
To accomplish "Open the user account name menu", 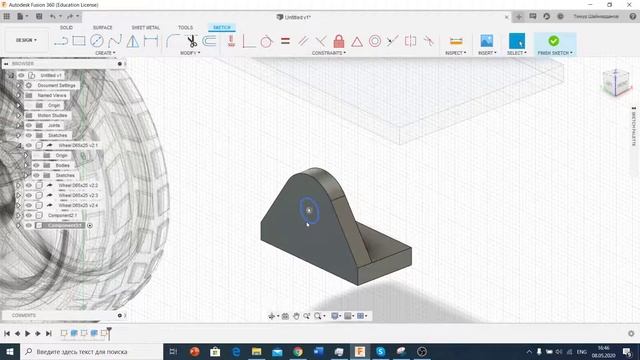I will point(596,16).
